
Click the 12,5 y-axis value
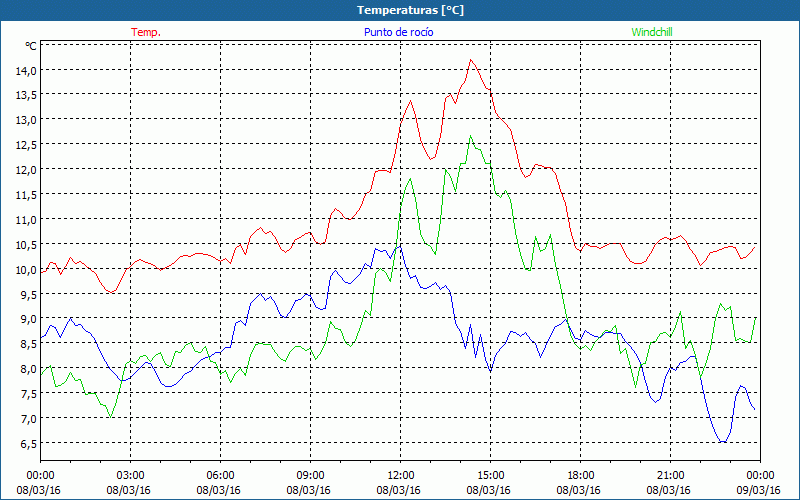coord(26,145)
